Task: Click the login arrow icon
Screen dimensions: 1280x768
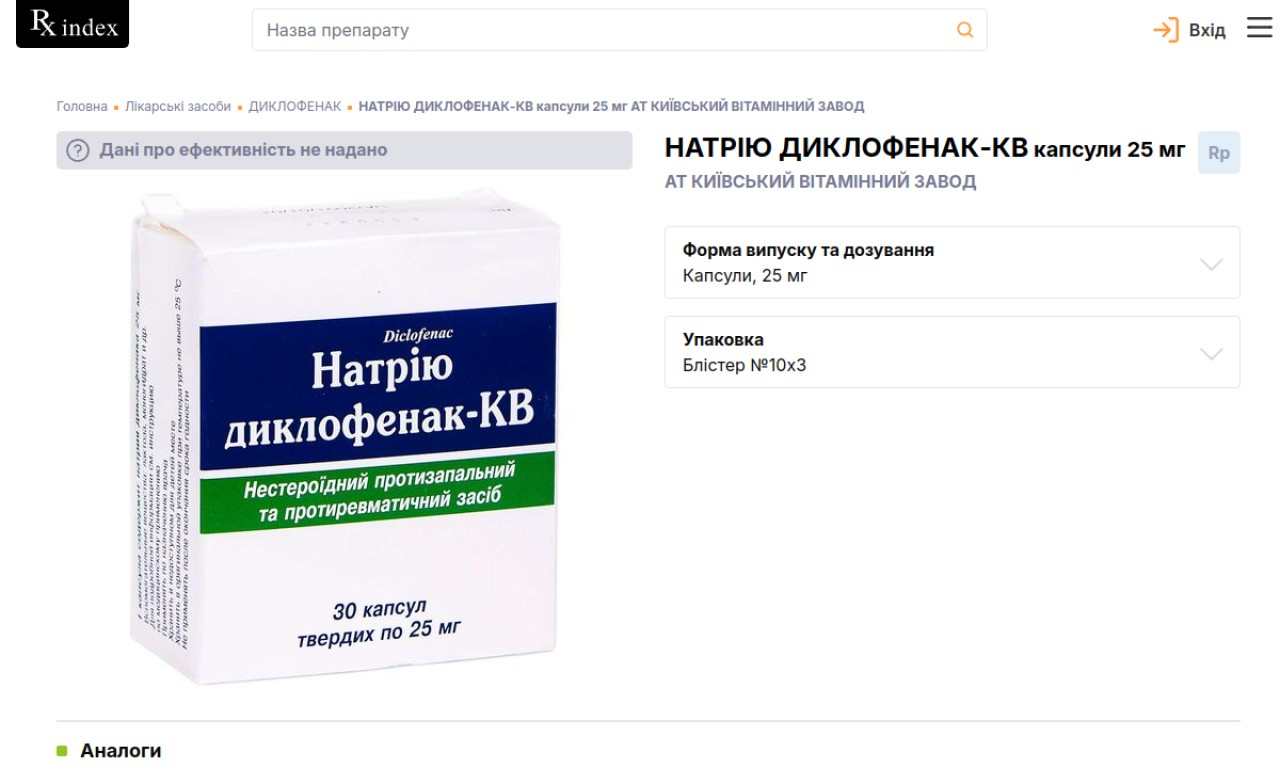Action: tap(1166, 30)
